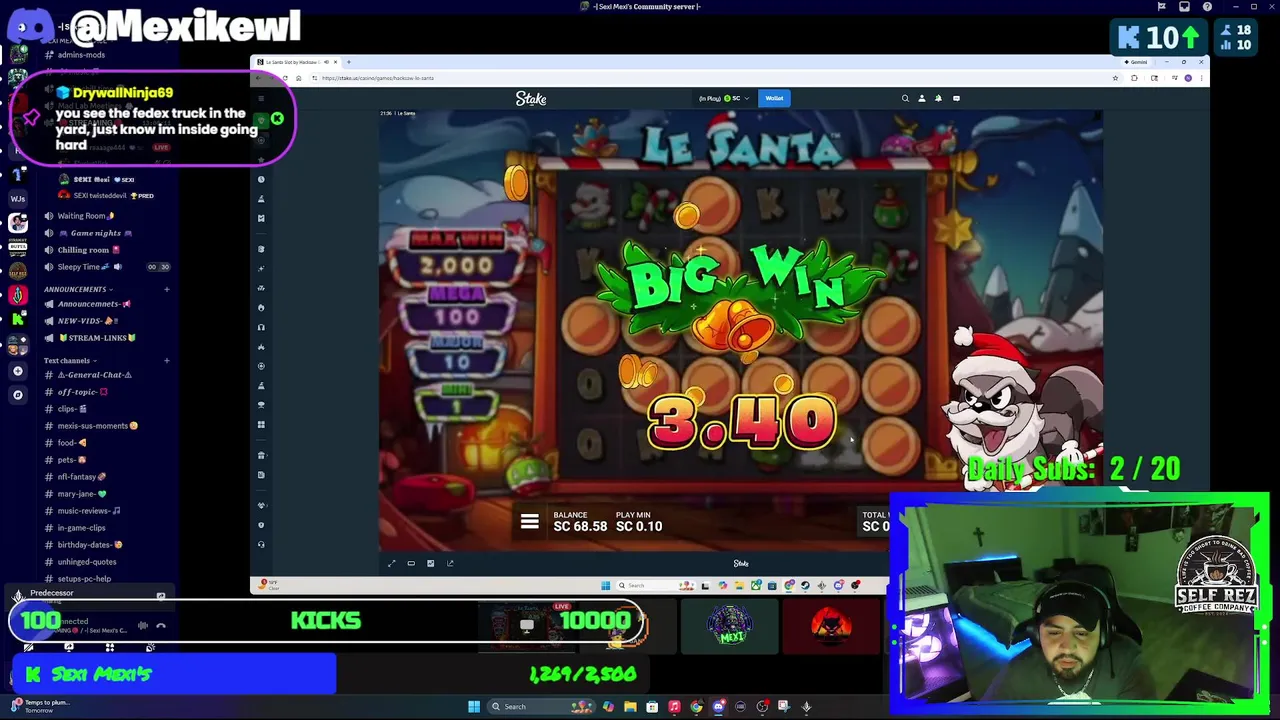This screenshot has width=1280, height=720.
Task: Open the Stake chat bubble icon
Action: click(x=956, y=98)
